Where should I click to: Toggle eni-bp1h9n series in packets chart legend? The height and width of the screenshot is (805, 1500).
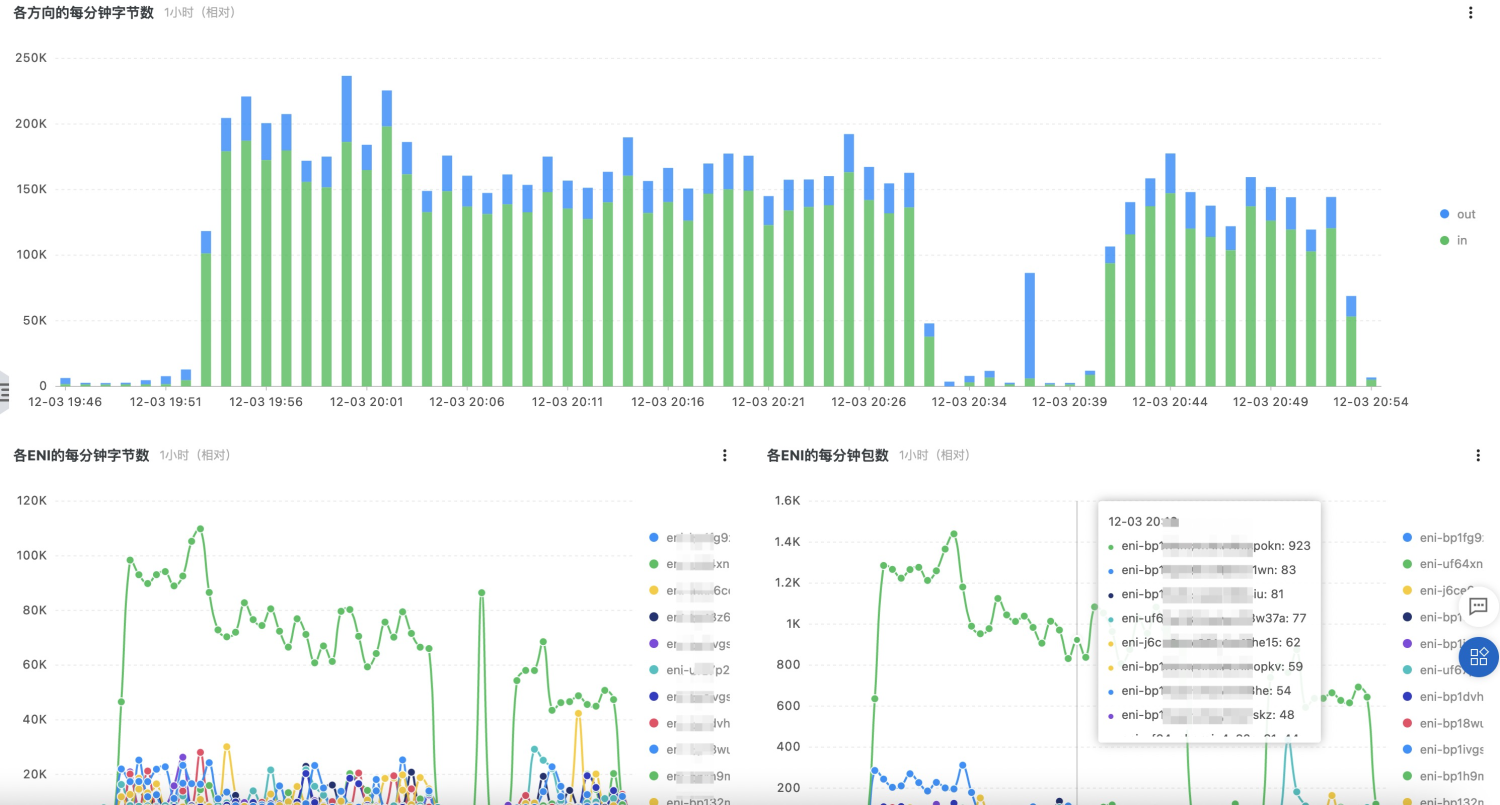[1442, 775]
